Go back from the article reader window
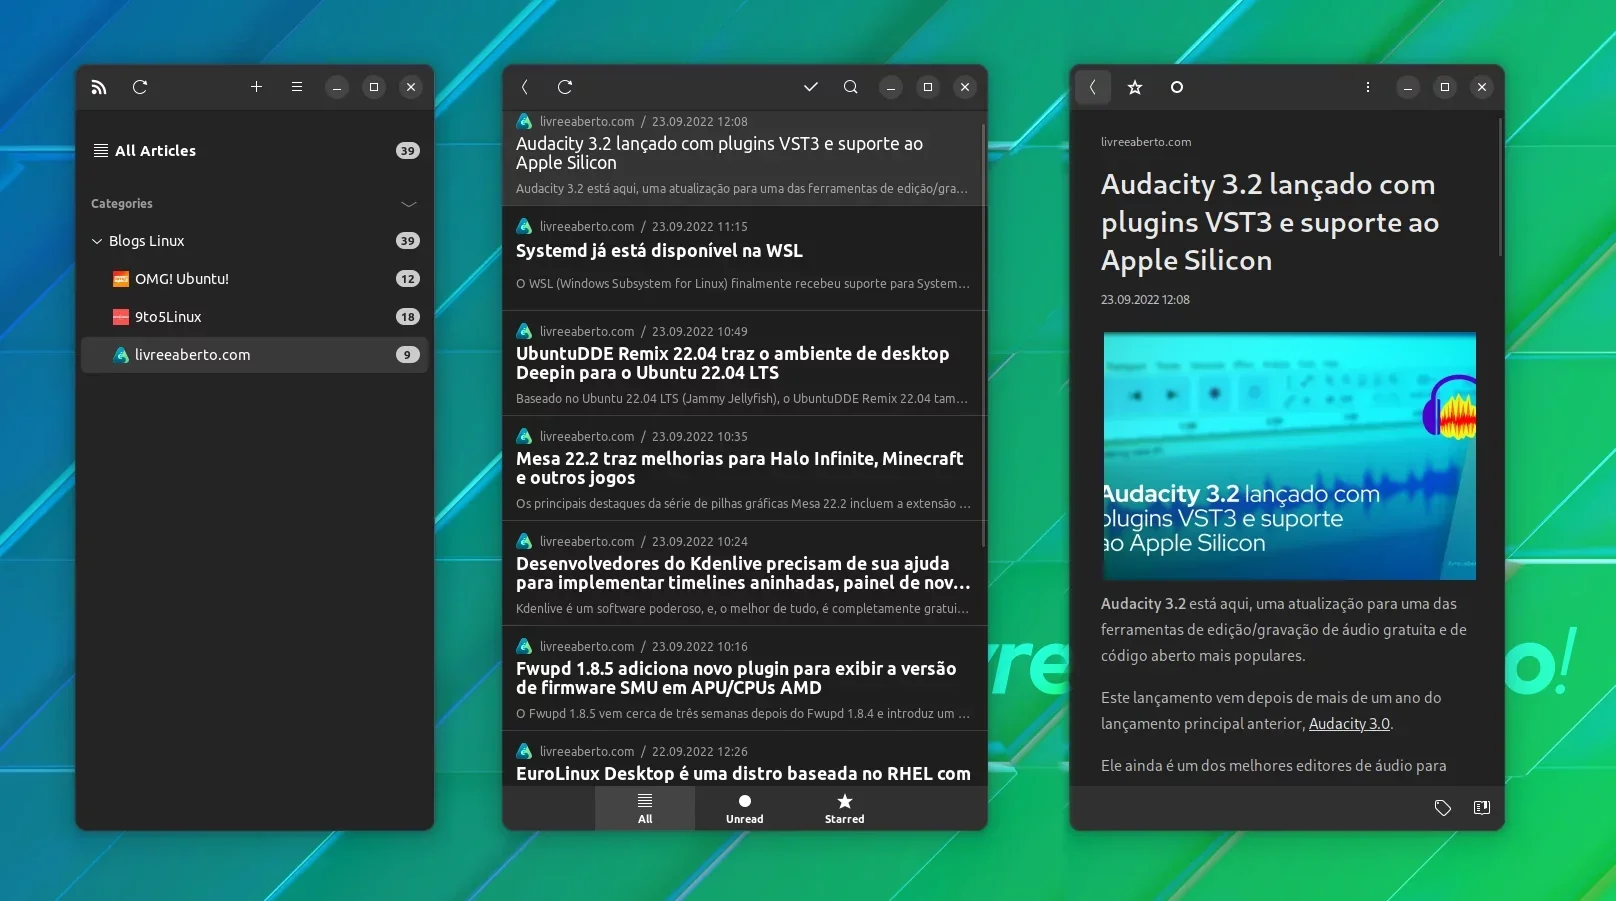The width and height of the screenshot is (1616, 901). 1093,87
